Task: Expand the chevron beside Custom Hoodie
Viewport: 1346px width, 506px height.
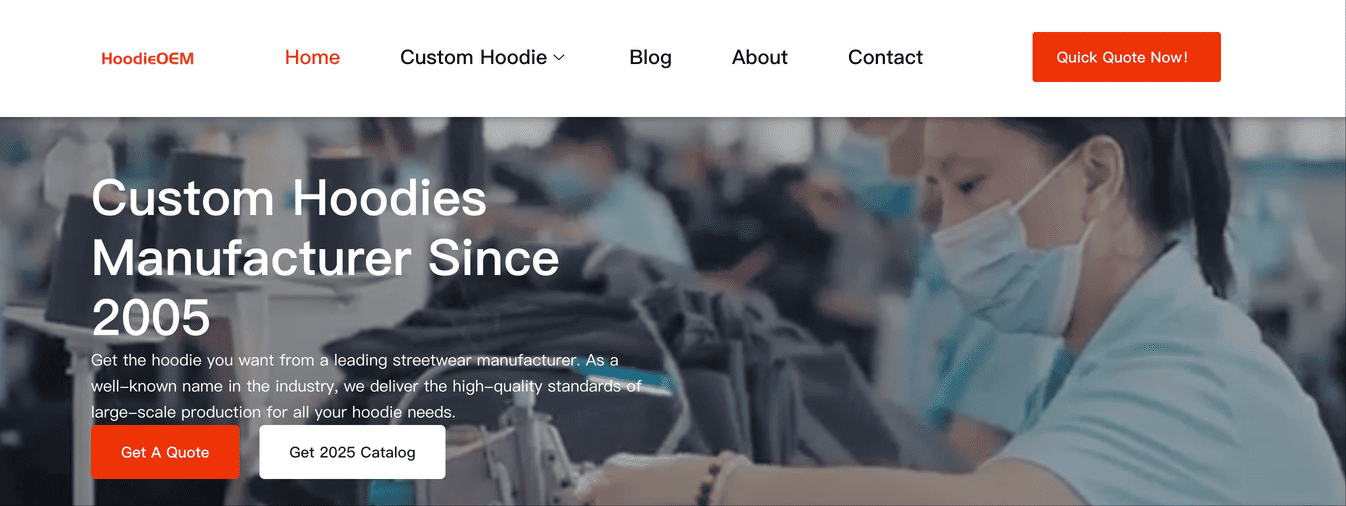Action: pos(559,58)
